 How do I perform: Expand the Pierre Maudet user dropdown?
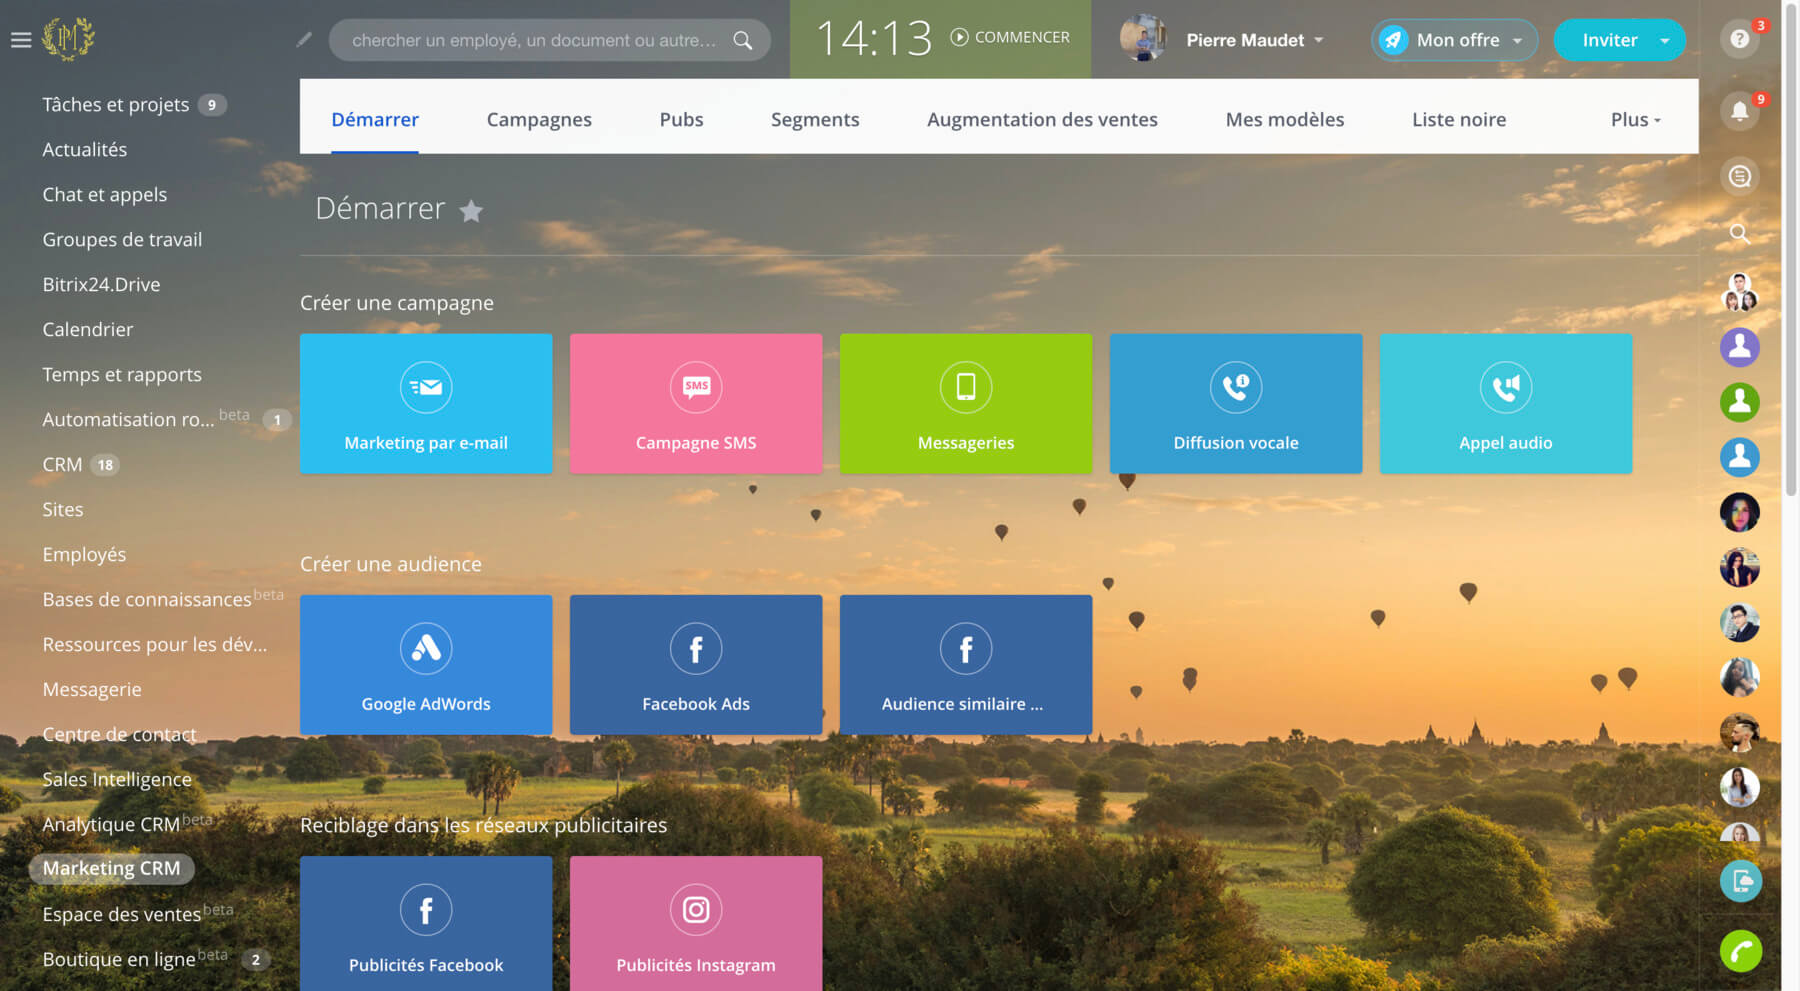coord(1318,40)
